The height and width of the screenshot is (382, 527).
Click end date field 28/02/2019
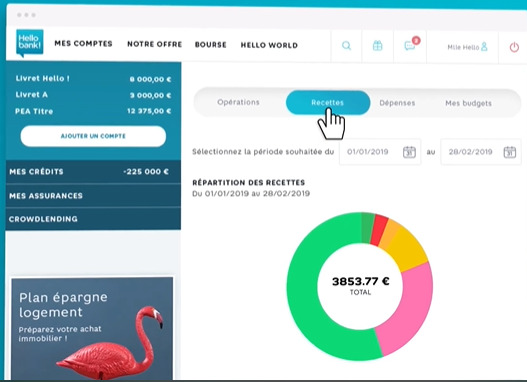point(481,152)
